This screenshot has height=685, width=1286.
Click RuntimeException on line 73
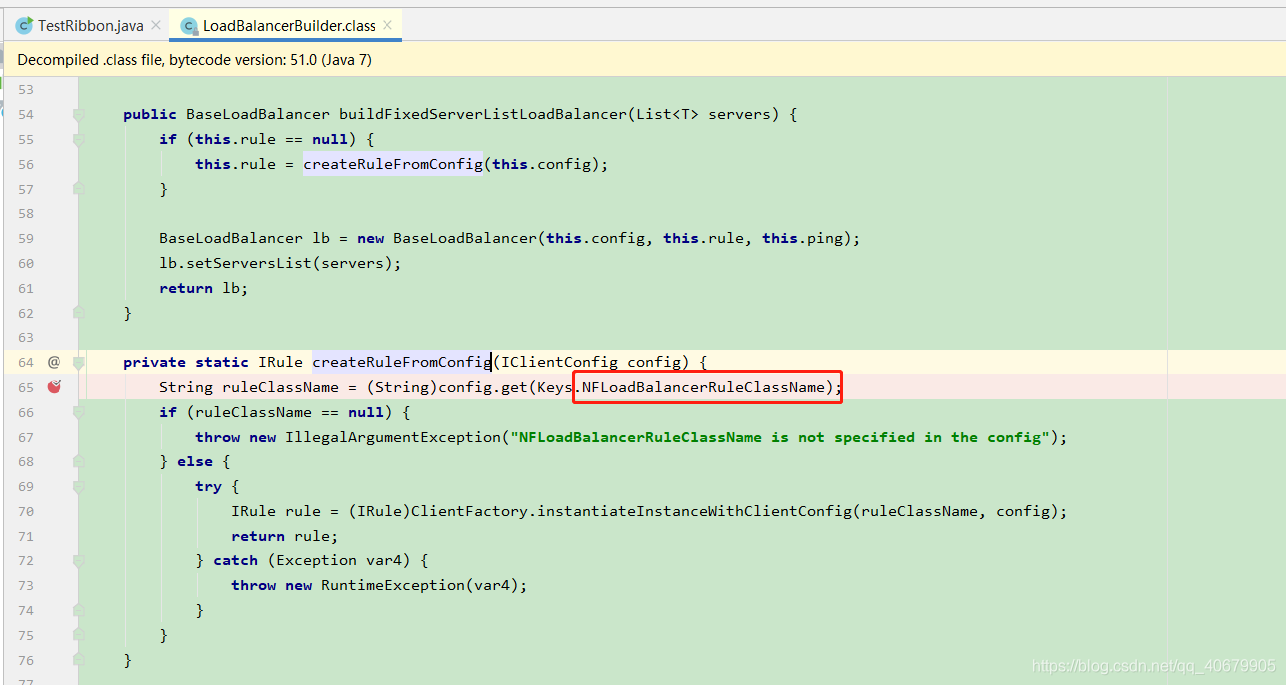[x=393, y=585]
